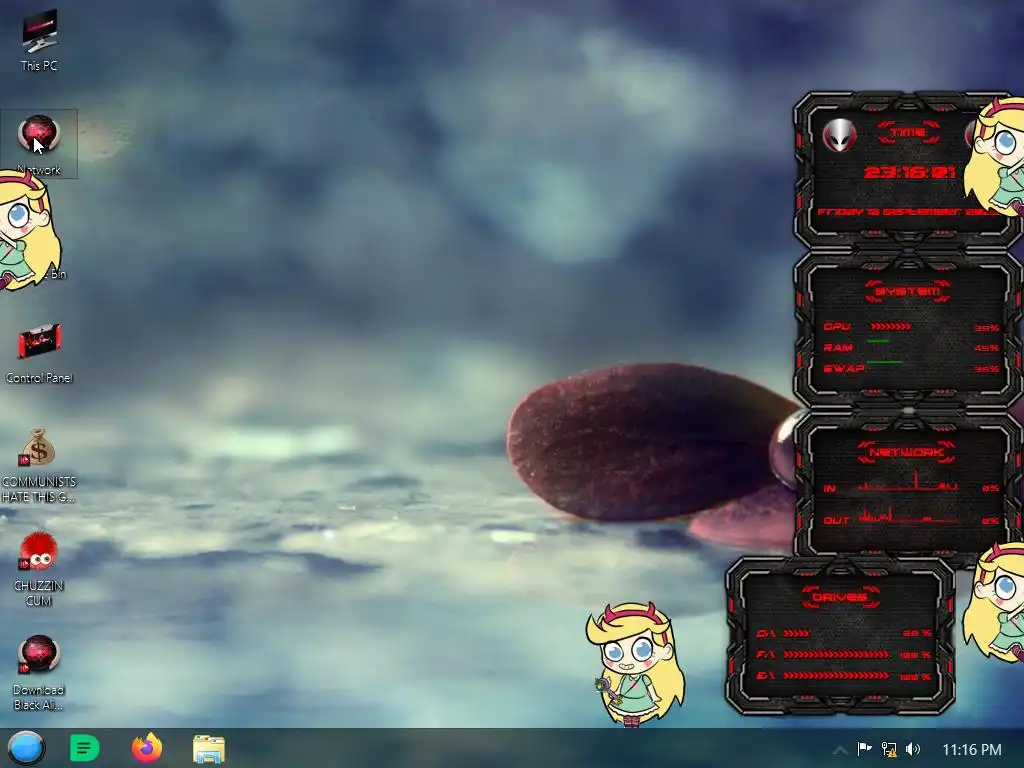
Task: Open the Action Center flag icon
Action: [865, 748]
